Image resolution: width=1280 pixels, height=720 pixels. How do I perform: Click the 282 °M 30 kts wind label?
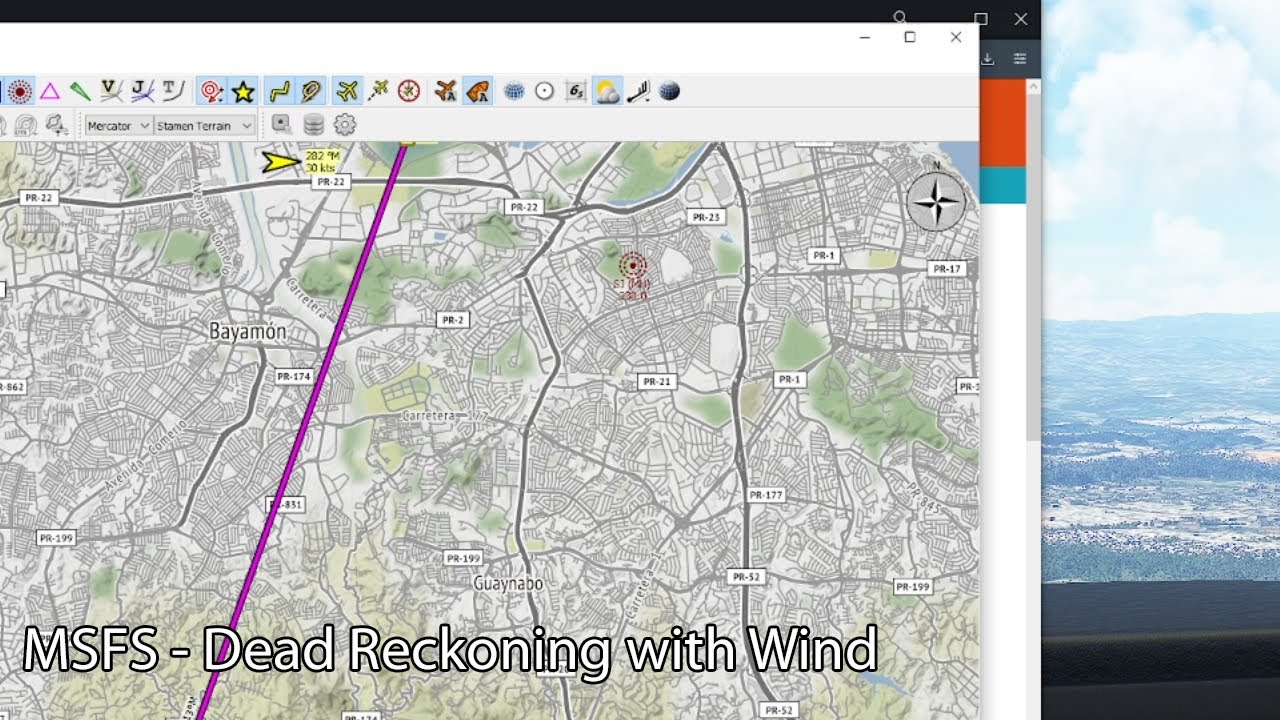(x=322, y=161)
